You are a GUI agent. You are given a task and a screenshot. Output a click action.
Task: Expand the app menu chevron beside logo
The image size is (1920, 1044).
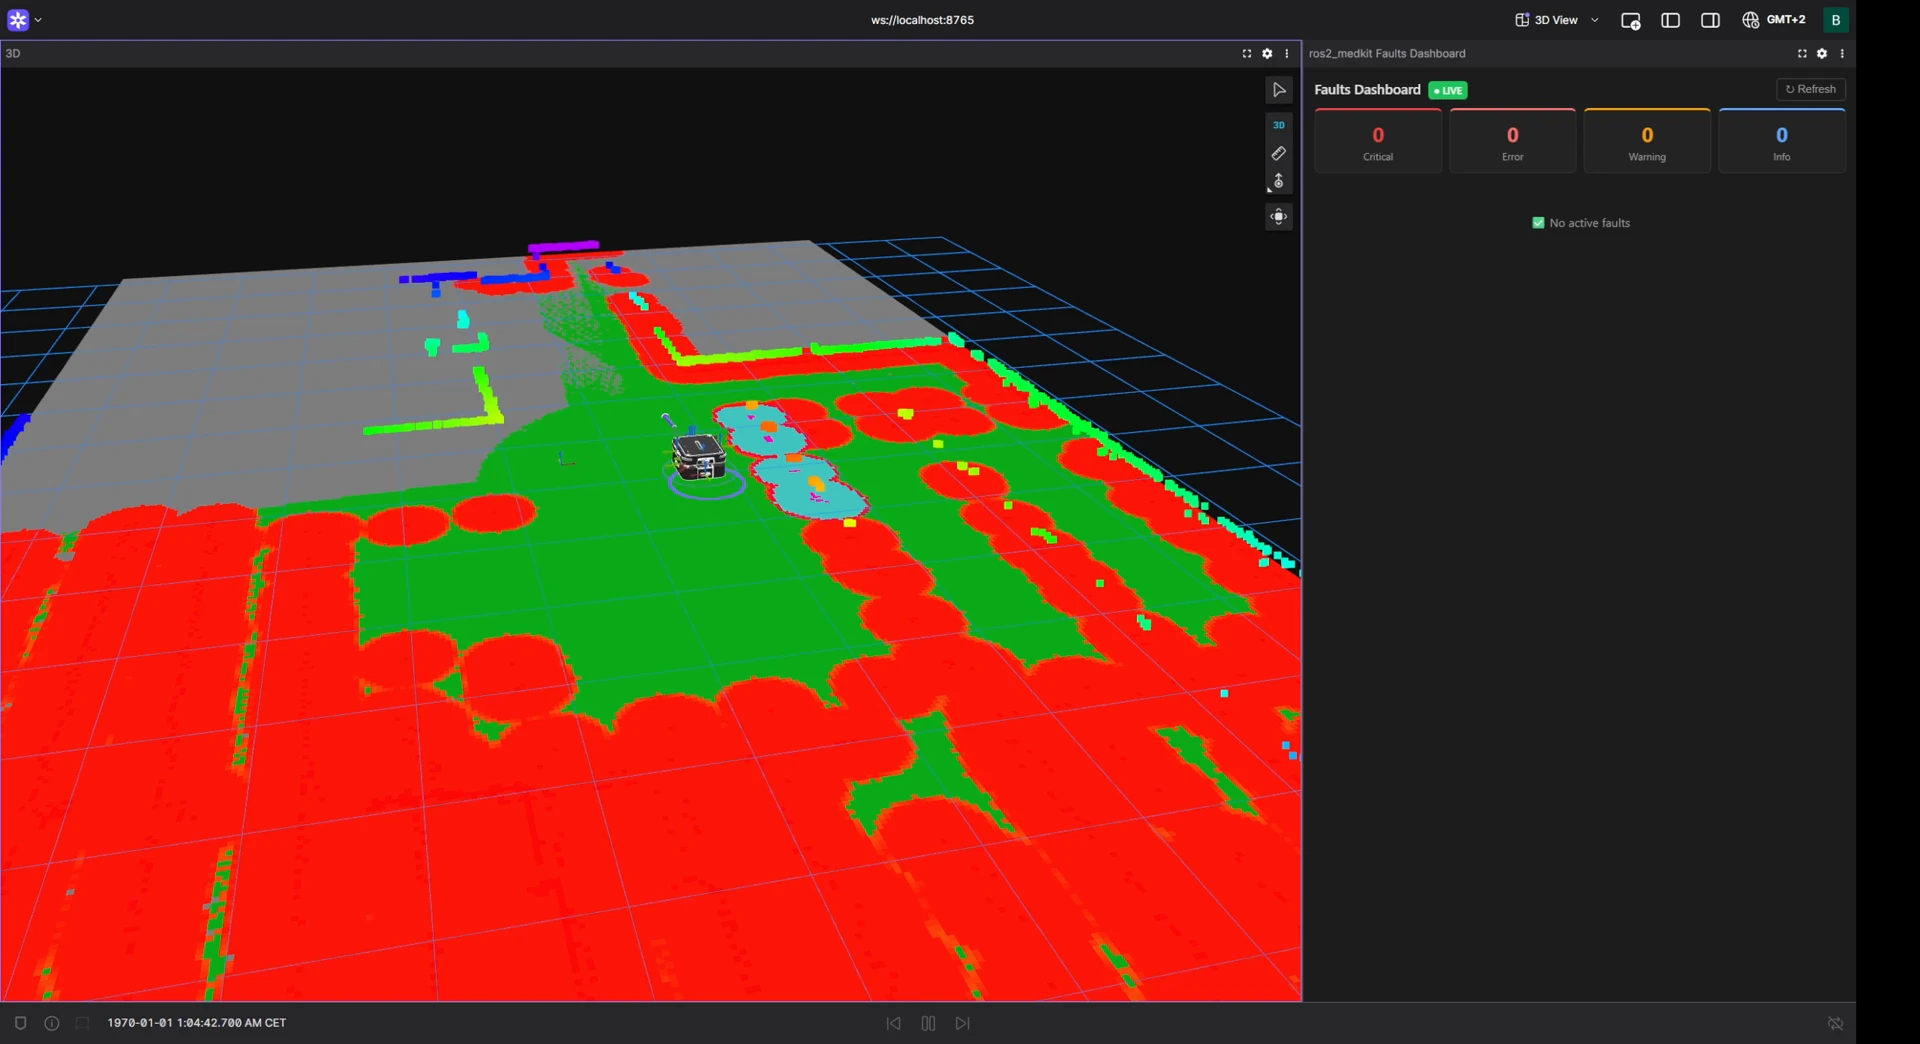coord(38,20)
